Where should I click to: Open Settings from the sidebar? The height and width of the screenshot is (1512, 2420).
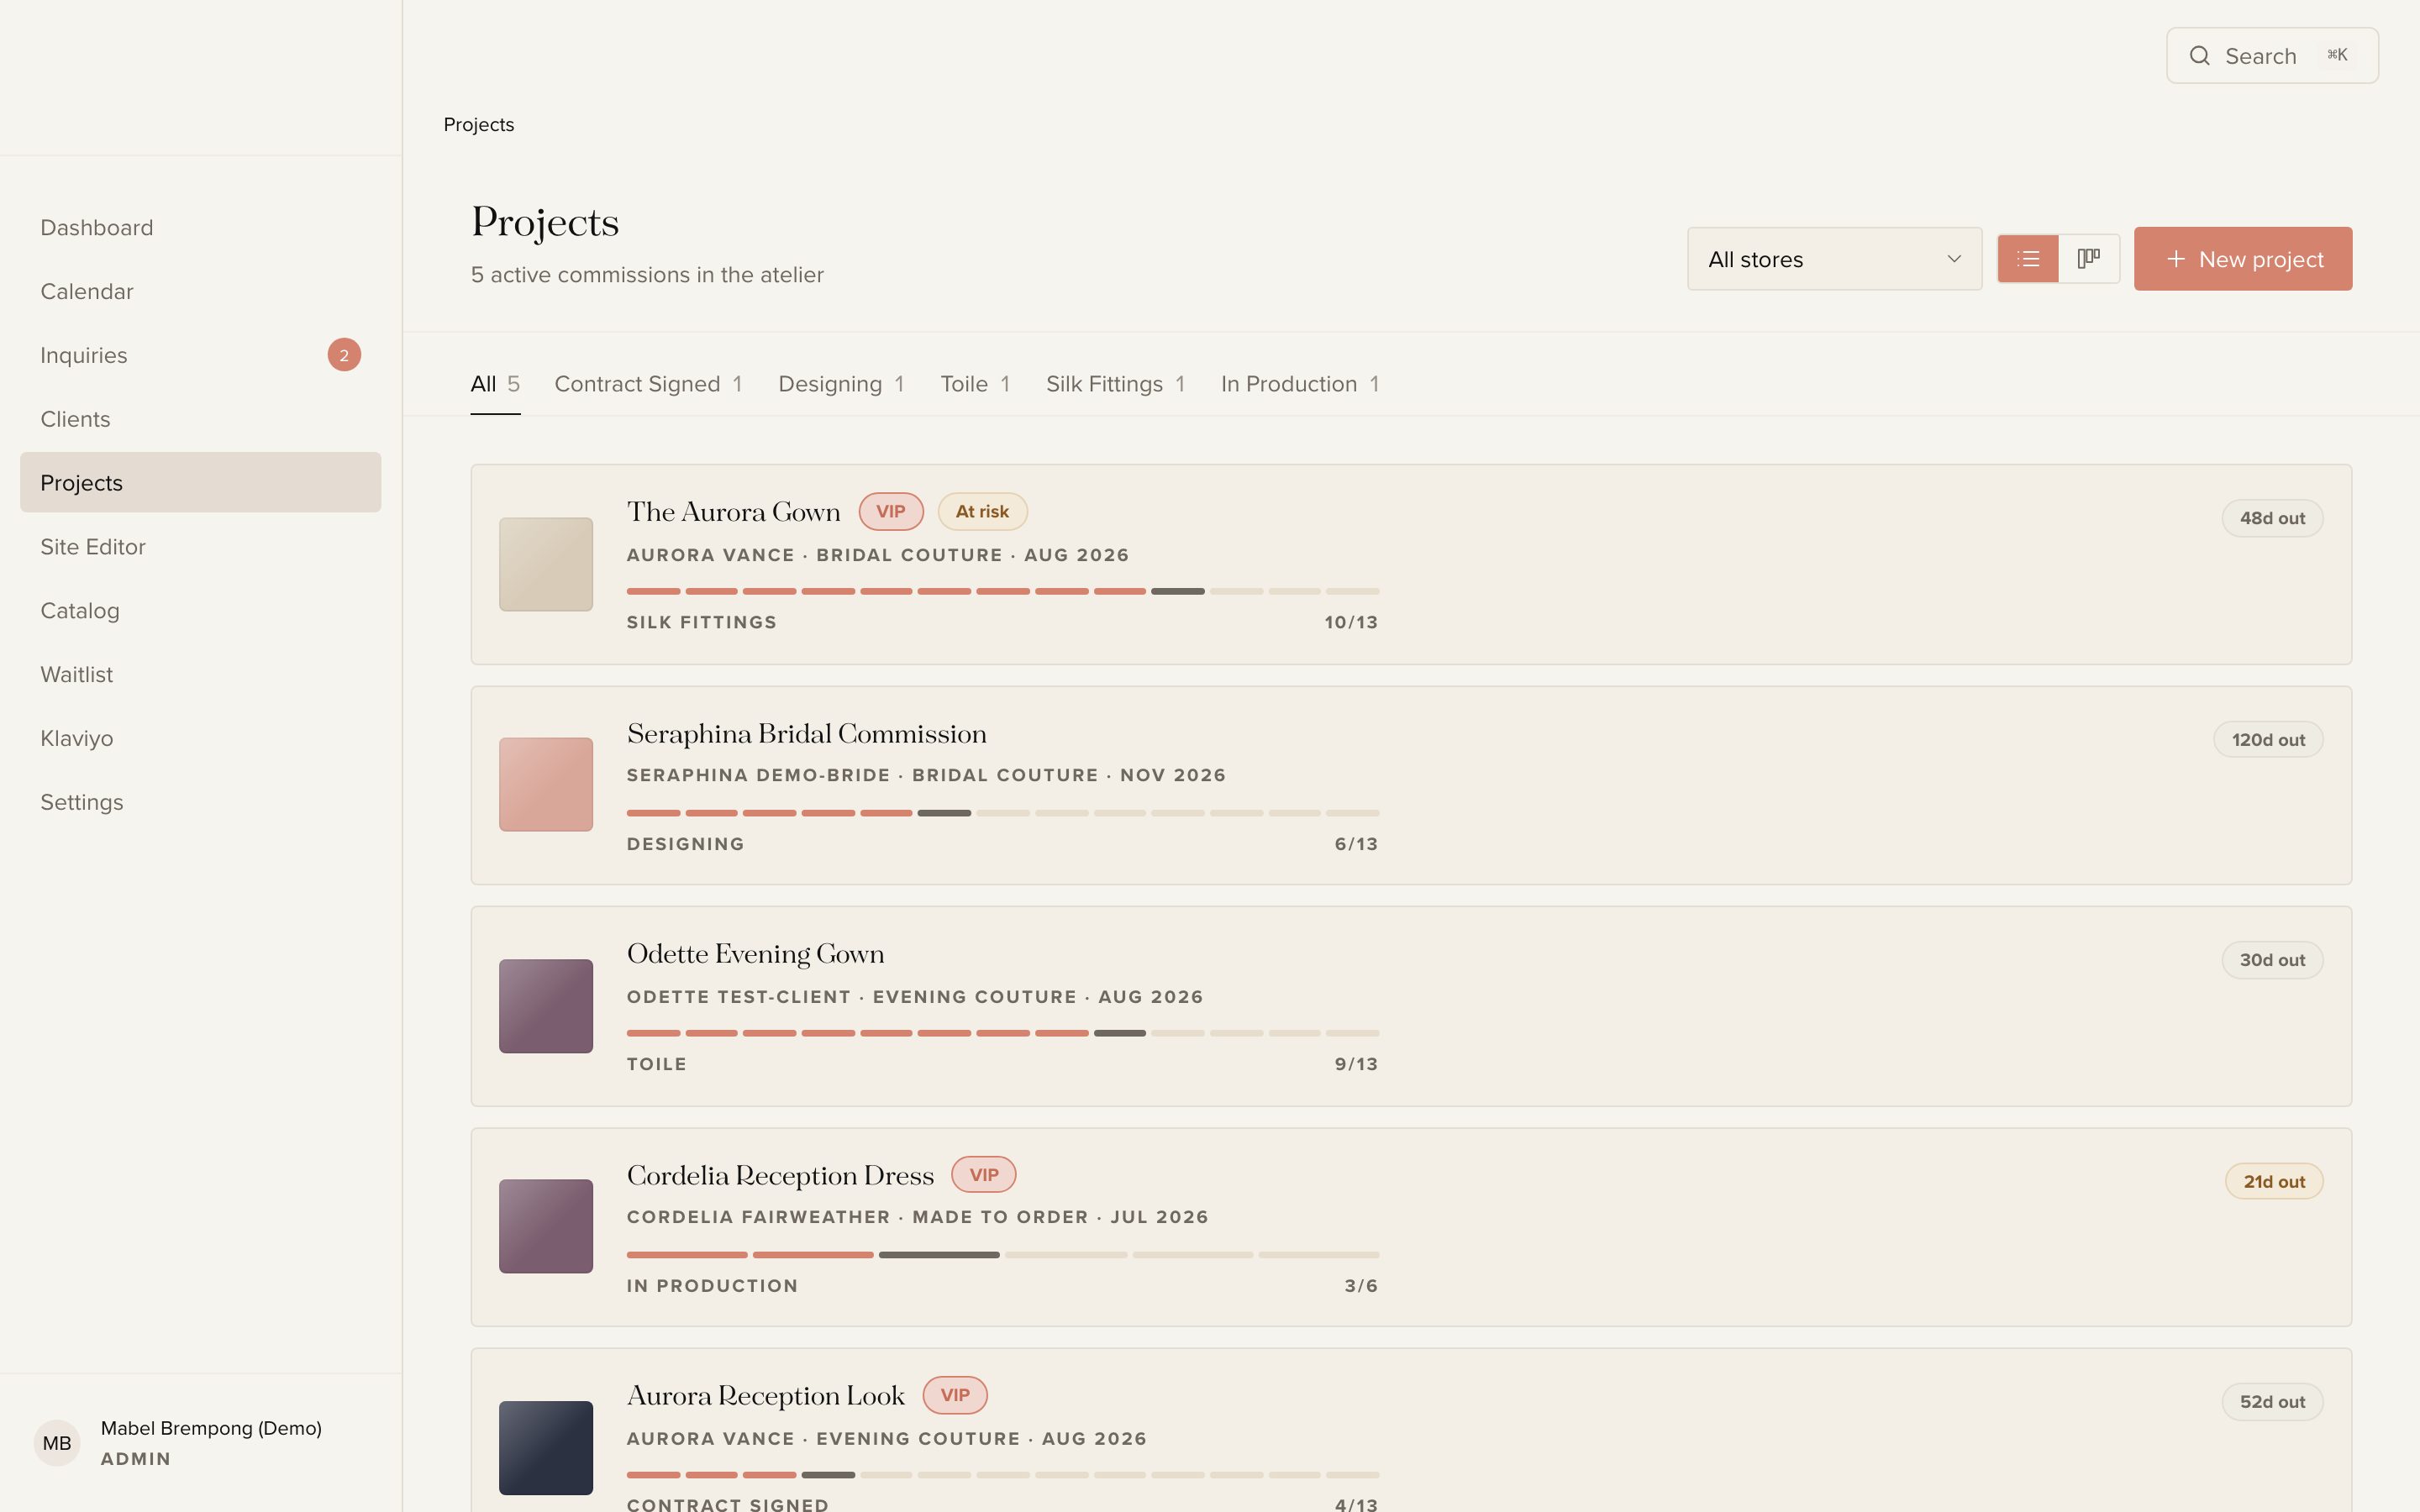pos(200,803)
